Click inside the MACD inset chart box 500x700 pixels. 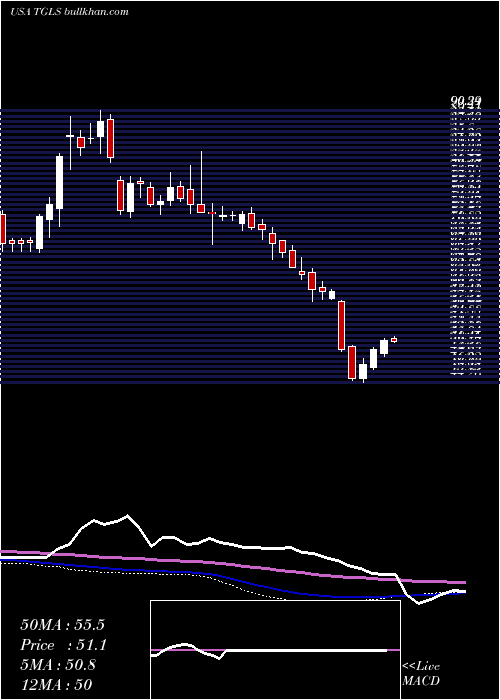275,650
